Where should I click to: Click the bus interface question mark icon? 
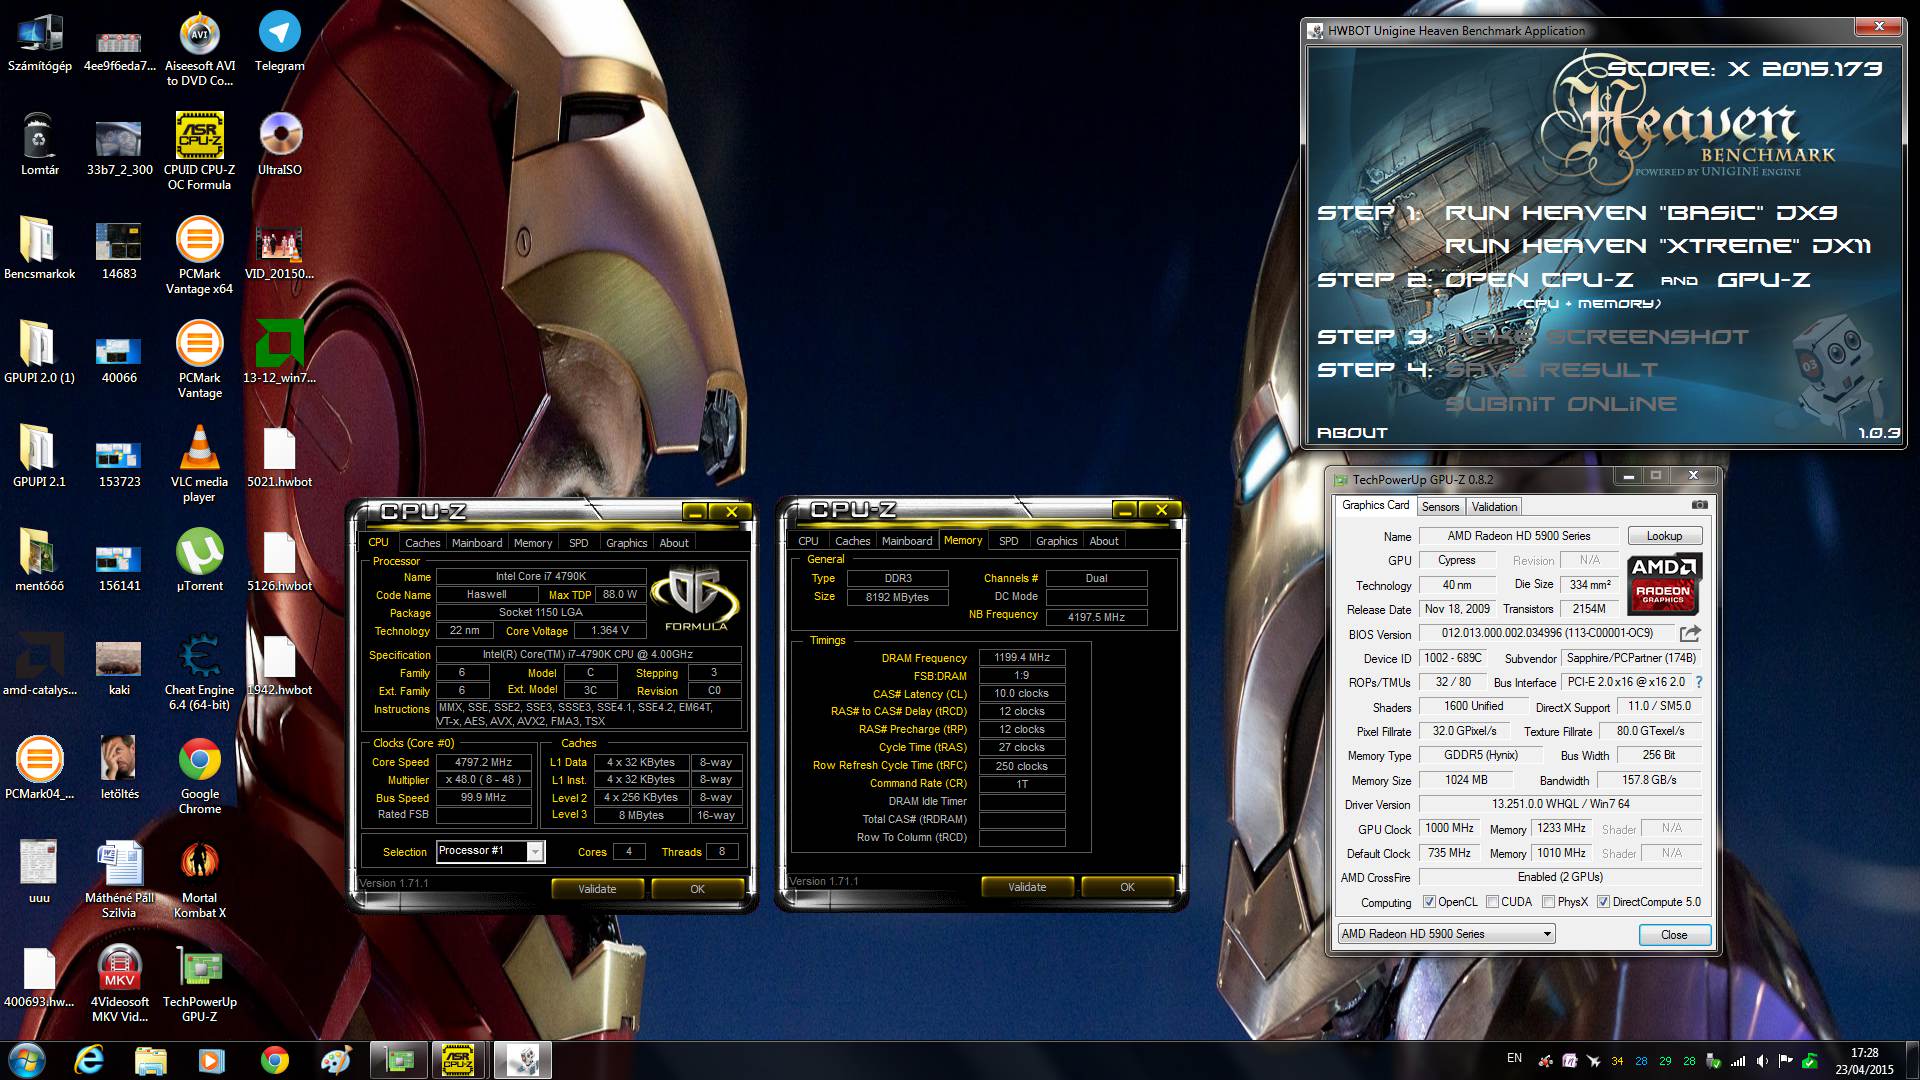pyautogui.click(x=1698, y=682)
